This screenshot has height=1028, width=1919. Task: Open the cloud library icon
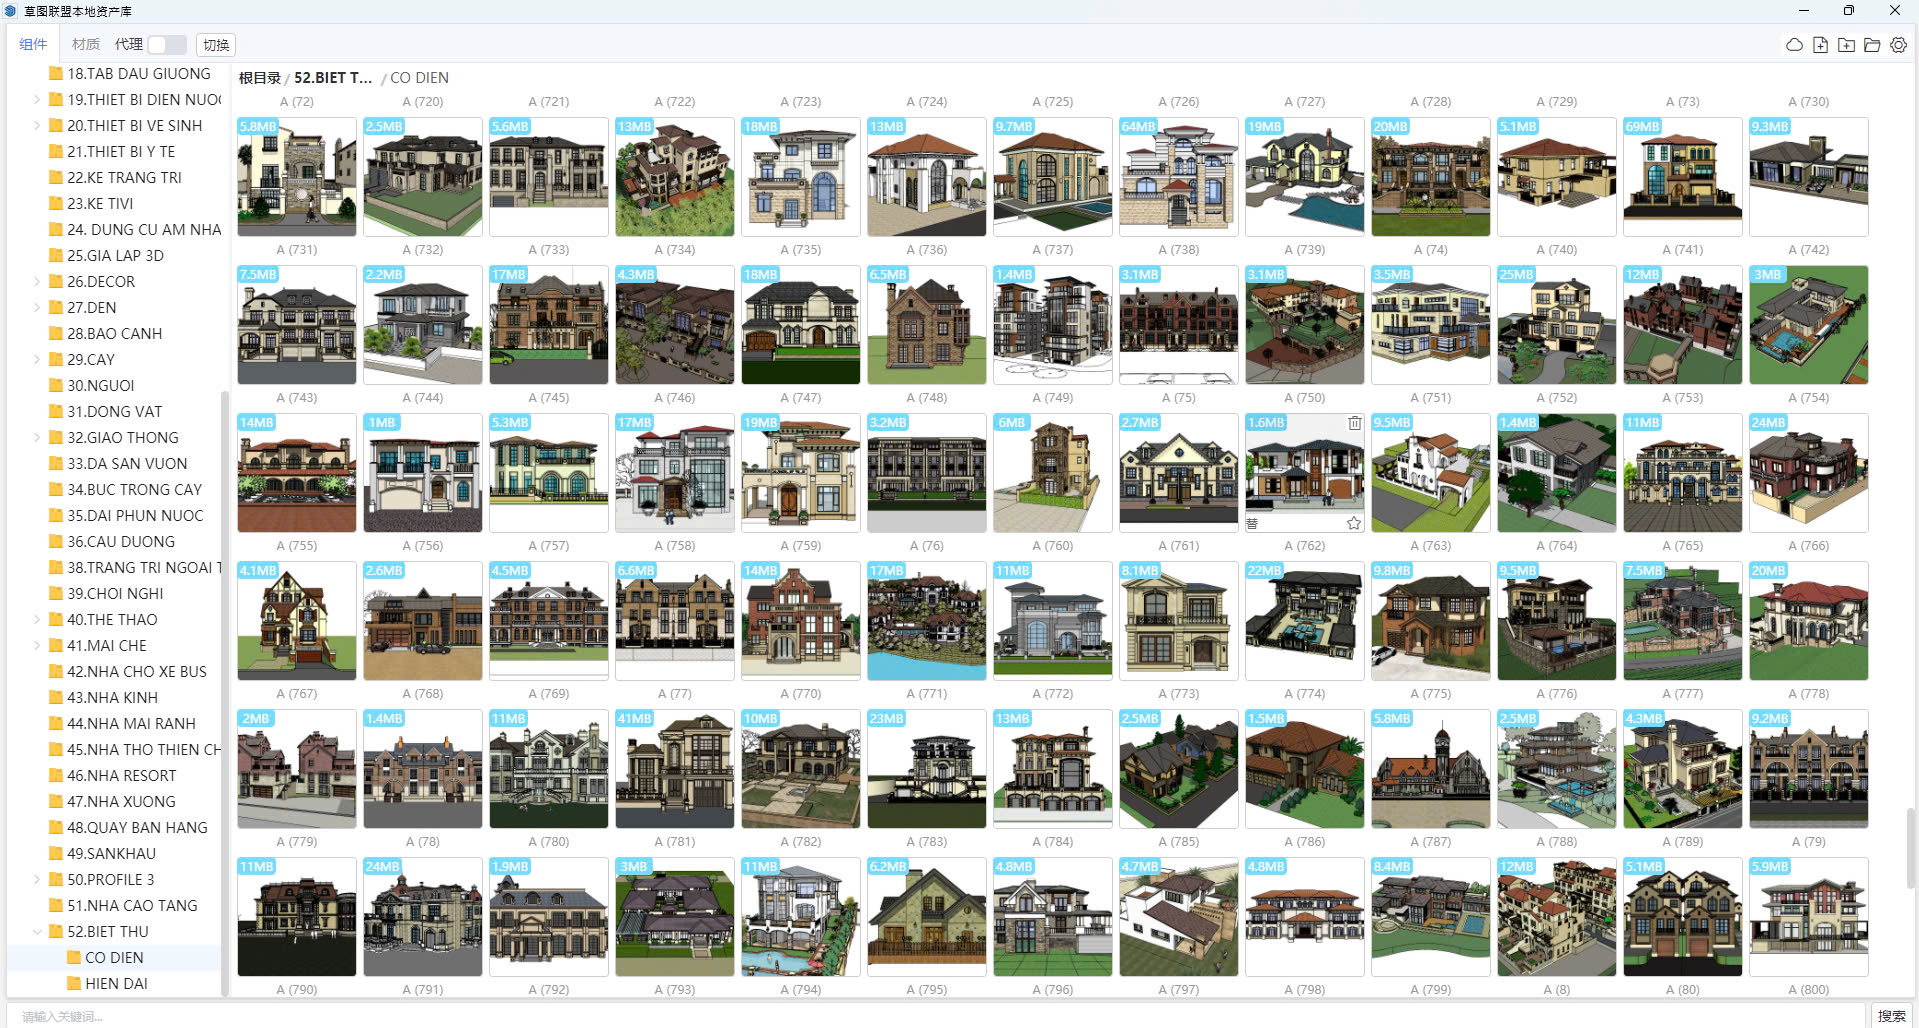pyautogui.click(x=1794, y=45)
